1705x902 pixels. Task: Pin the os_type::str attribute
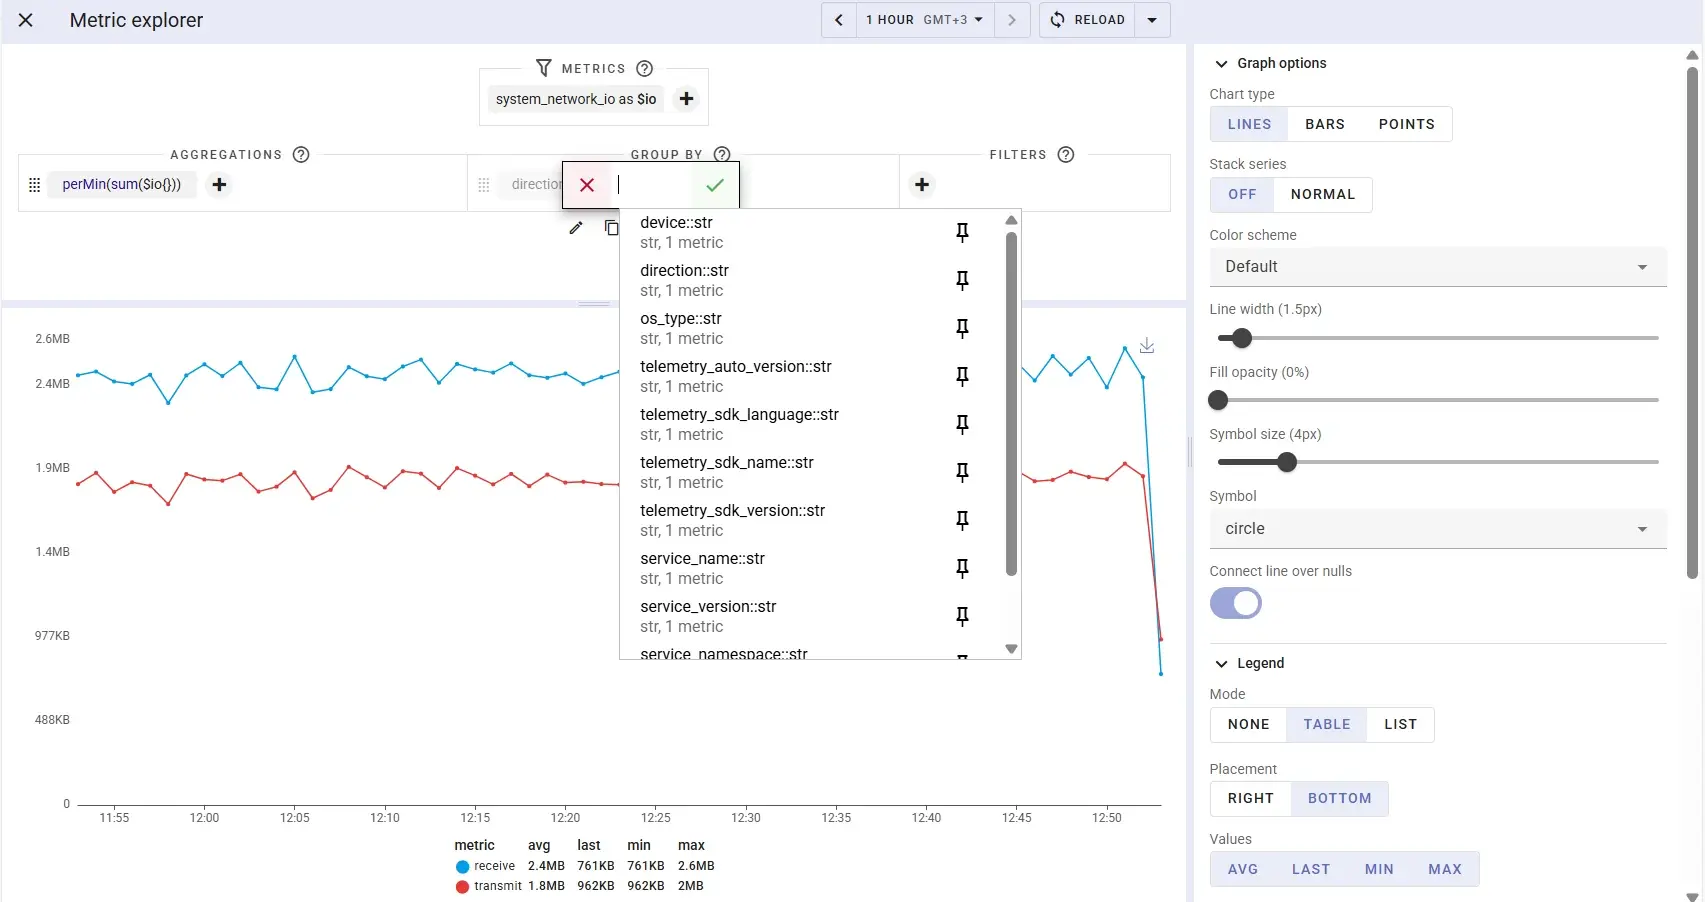coord(962,328)
